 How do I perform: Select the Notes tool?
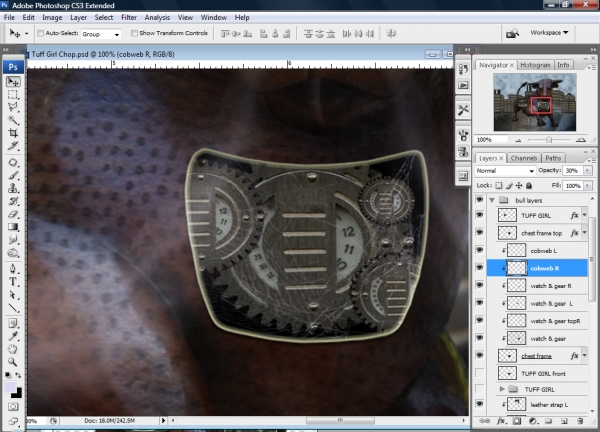click(x=13, y=323)
